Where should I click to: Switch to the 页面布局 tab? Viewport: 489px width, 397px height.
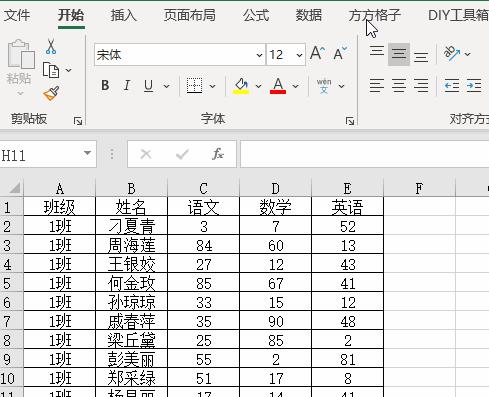[190, 15]
